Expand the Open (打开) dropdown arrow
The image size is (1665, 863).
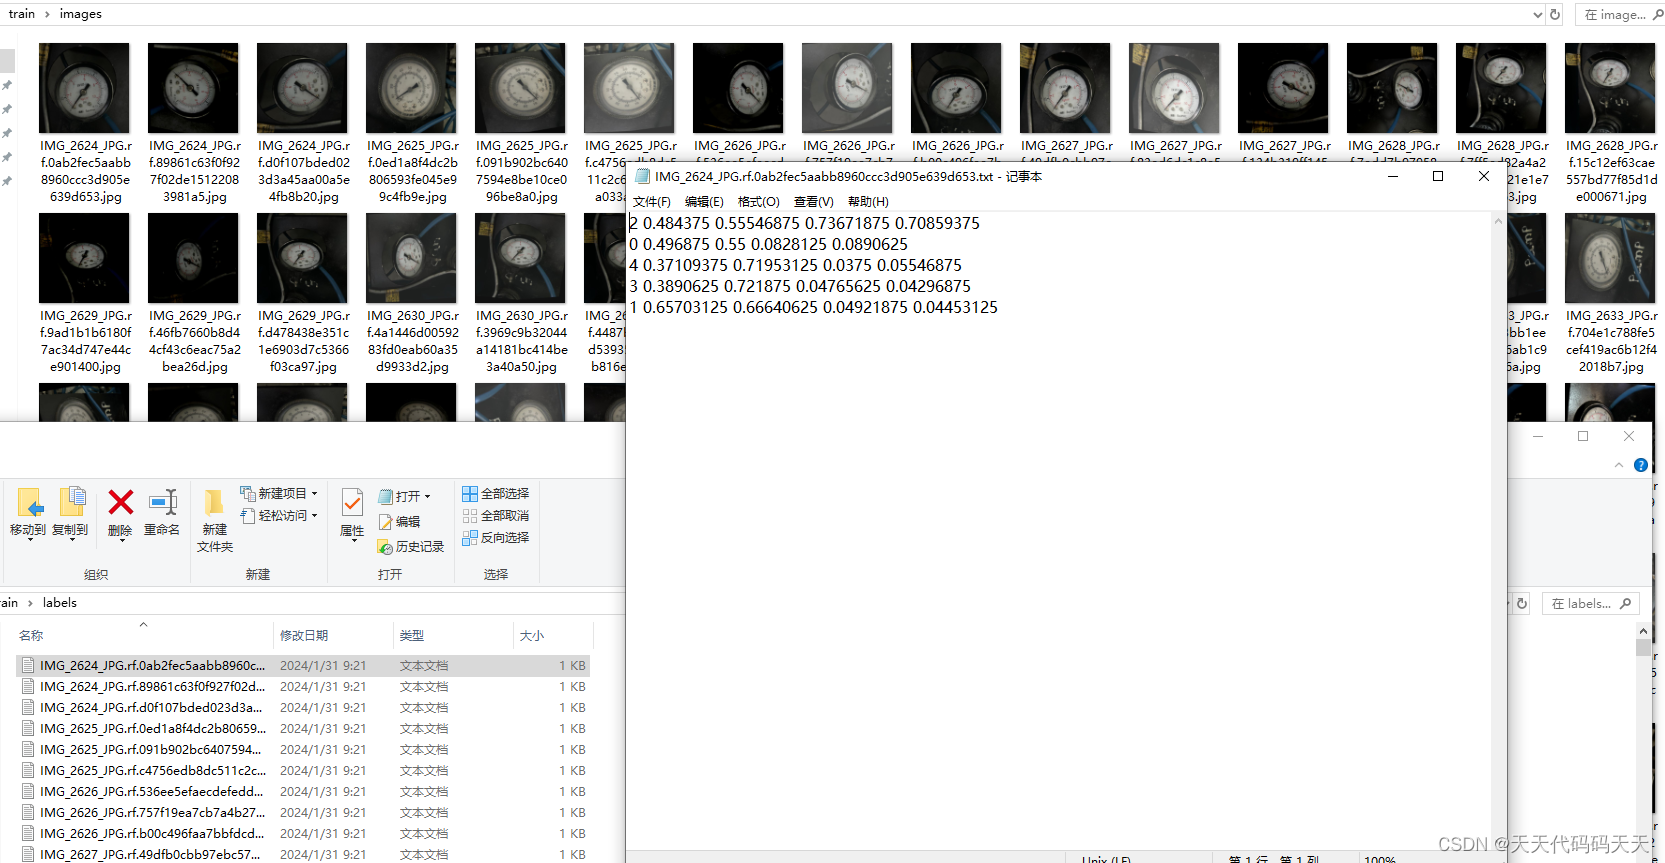click(x=428, y=497)
